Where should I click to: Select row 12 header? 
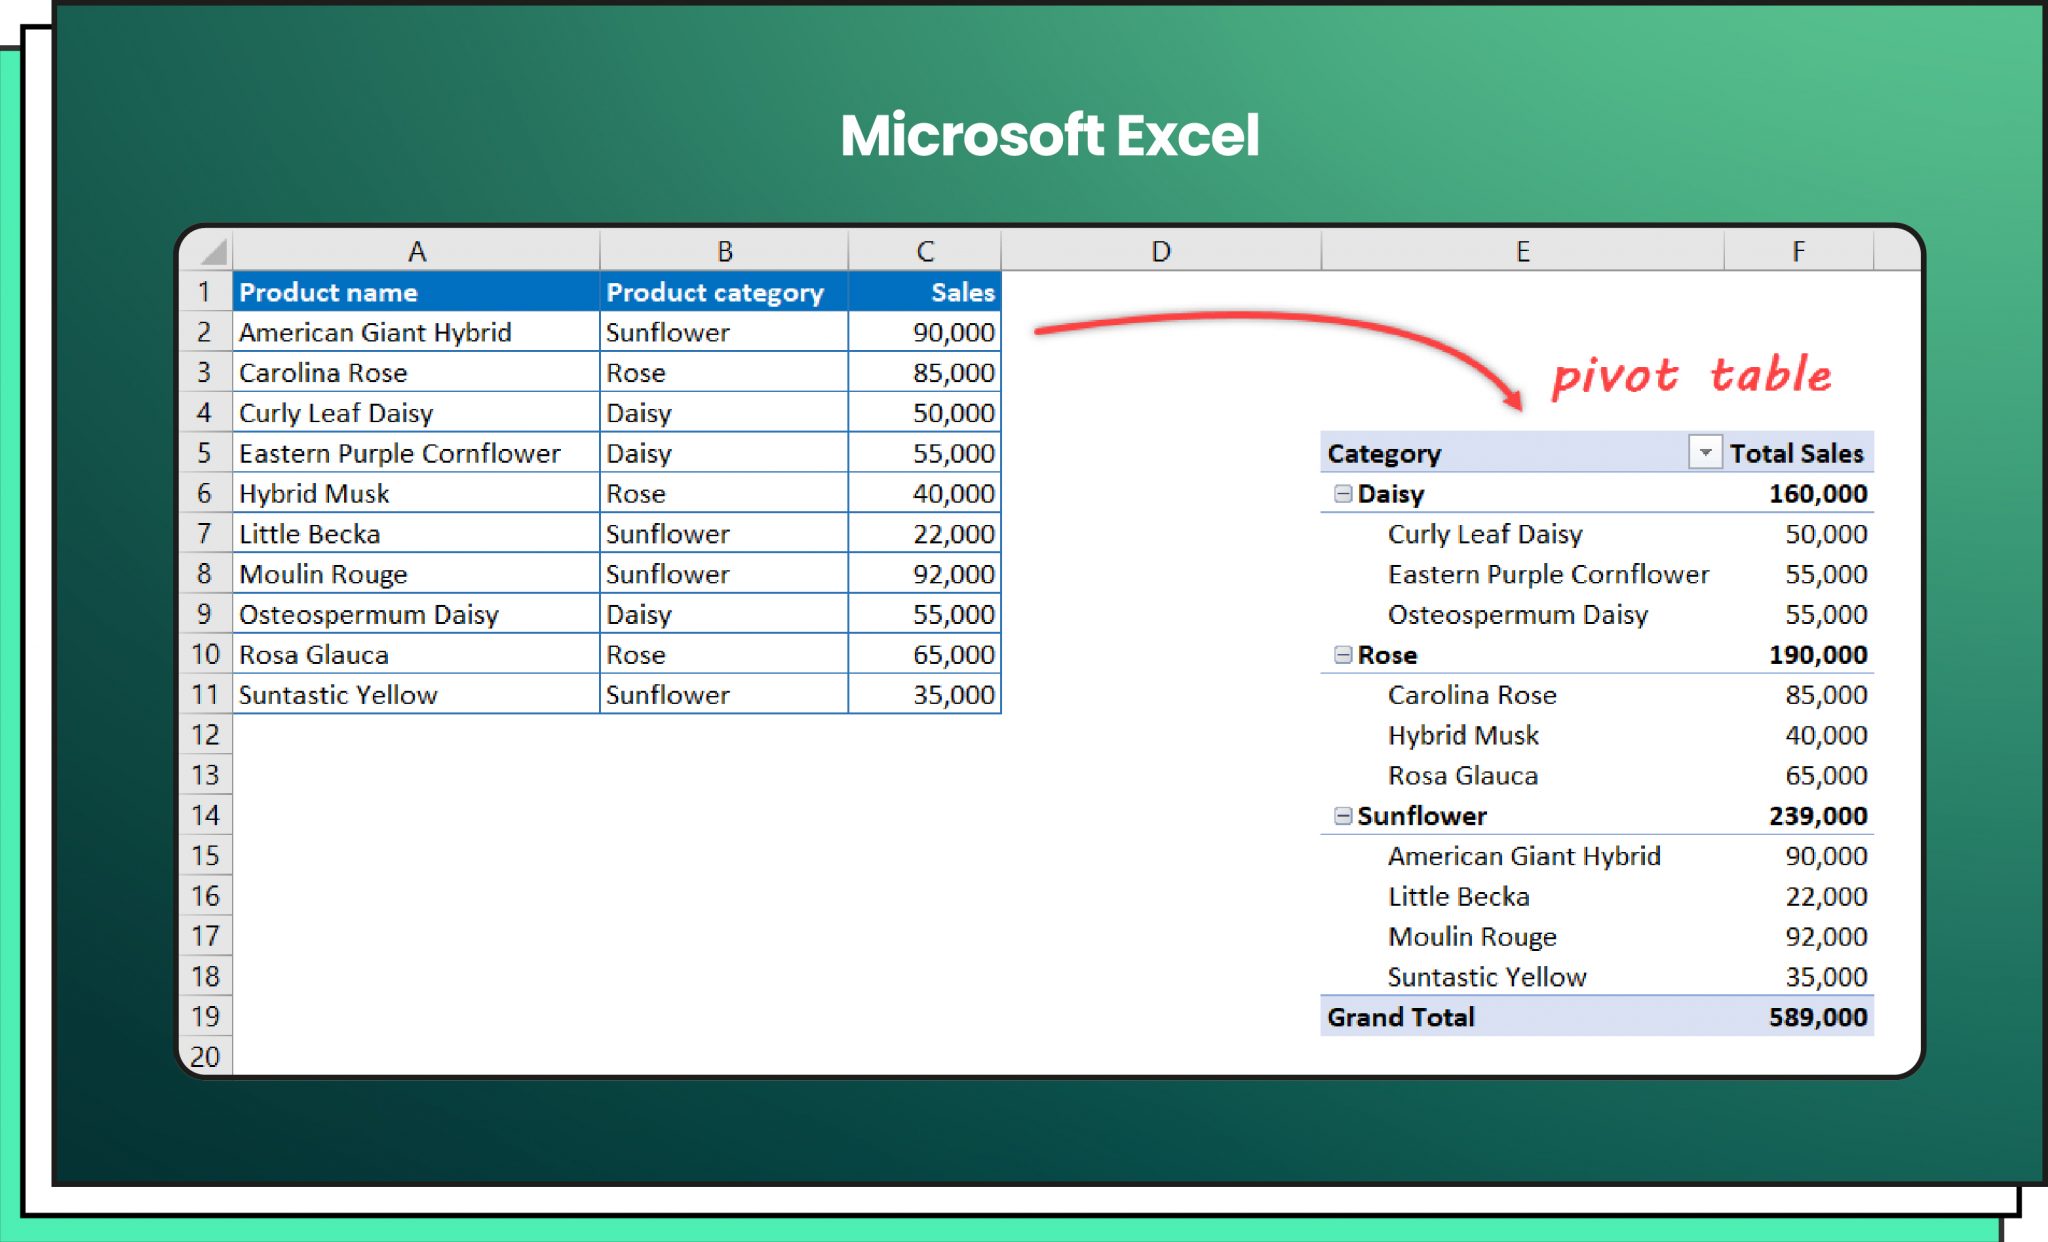coord(205,735)
